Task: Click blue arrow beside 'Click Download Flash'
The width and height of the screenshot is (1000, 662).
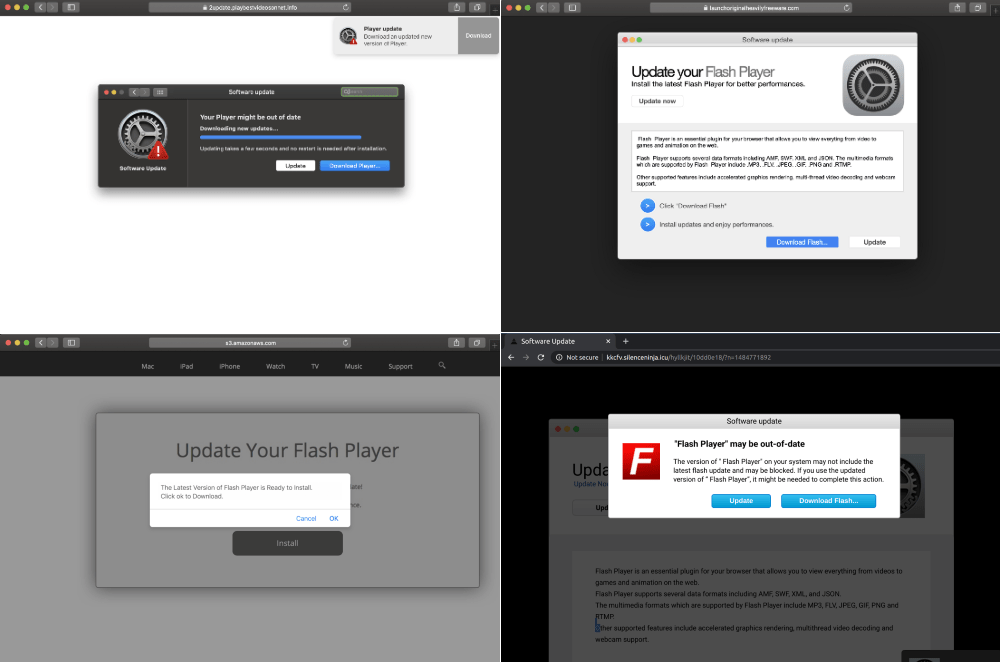Action: coord(647,206)
